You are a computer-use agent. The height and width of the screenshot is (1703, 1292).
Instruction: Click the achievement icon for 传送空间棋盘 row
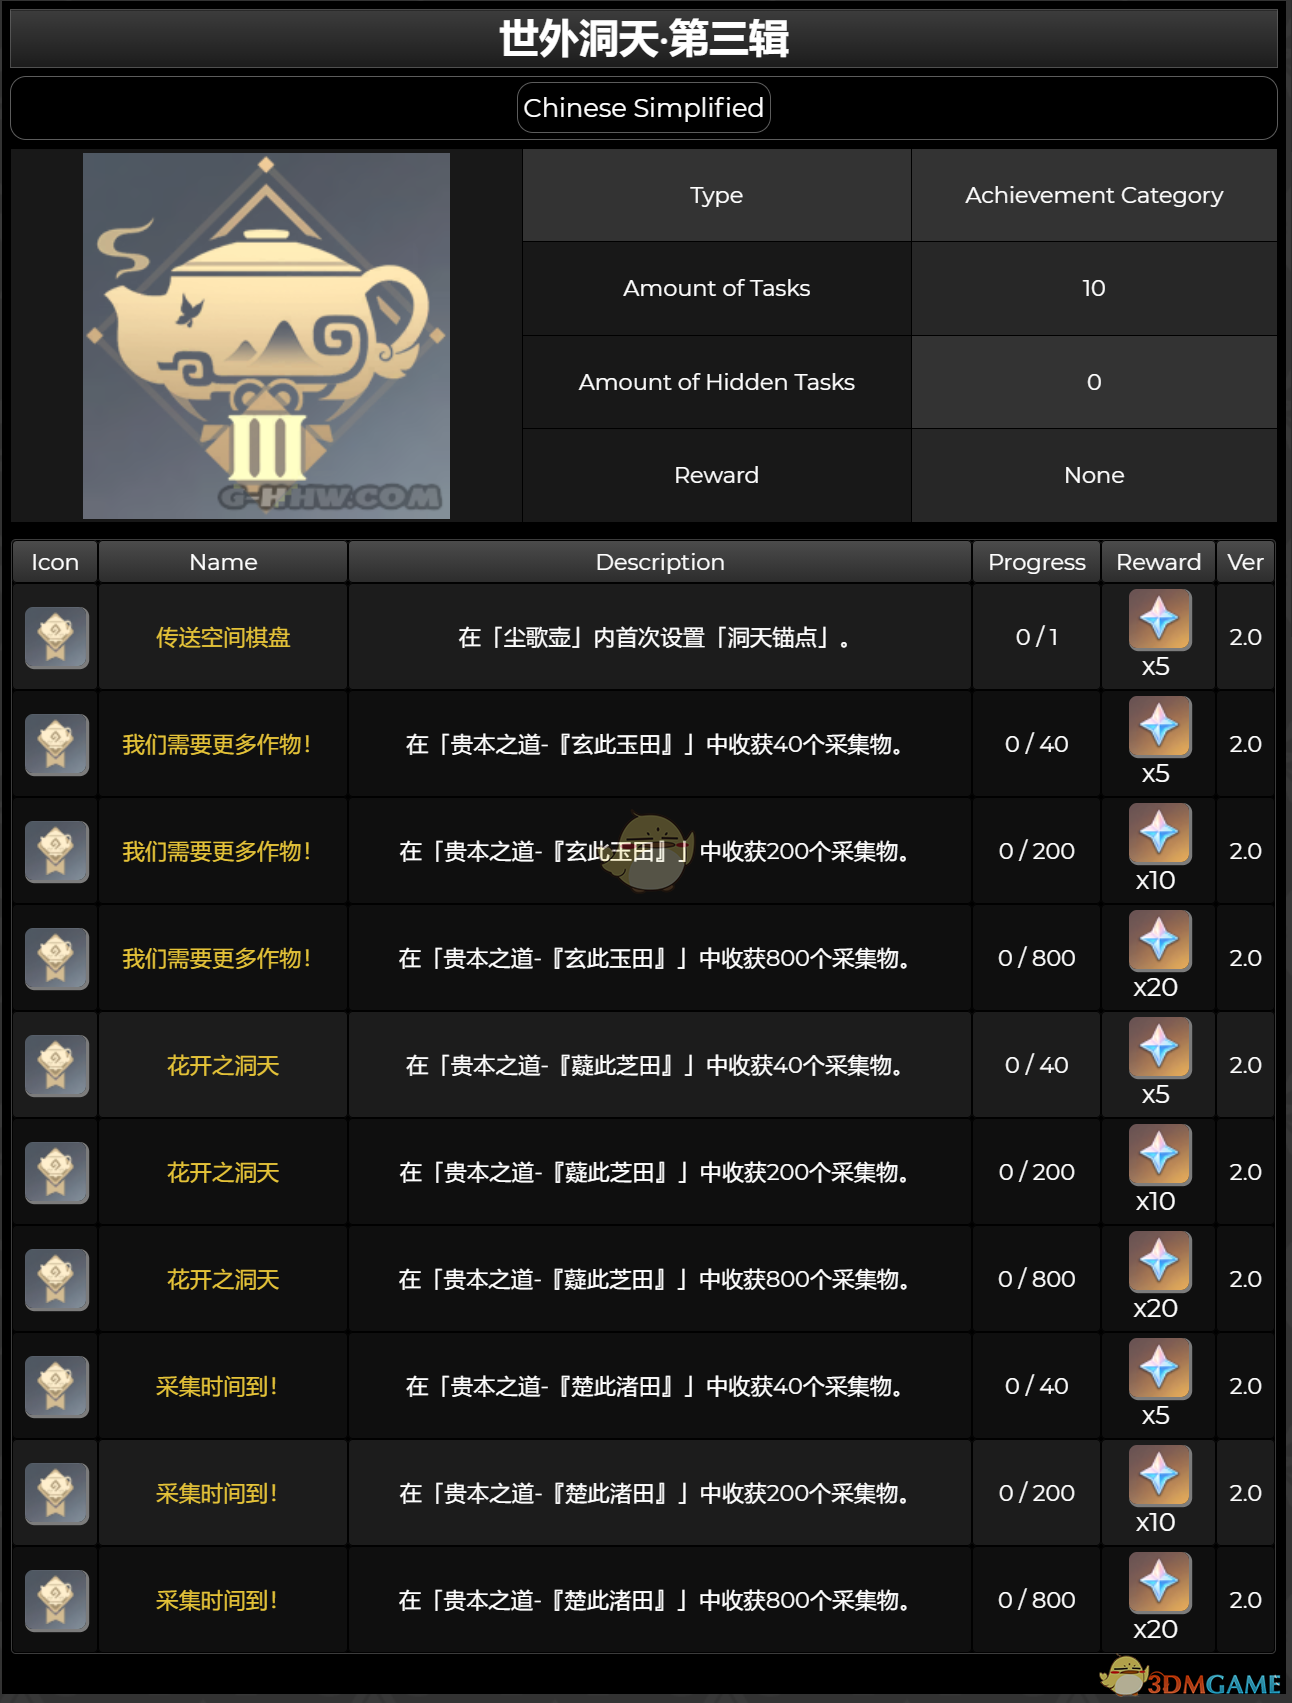56,638
